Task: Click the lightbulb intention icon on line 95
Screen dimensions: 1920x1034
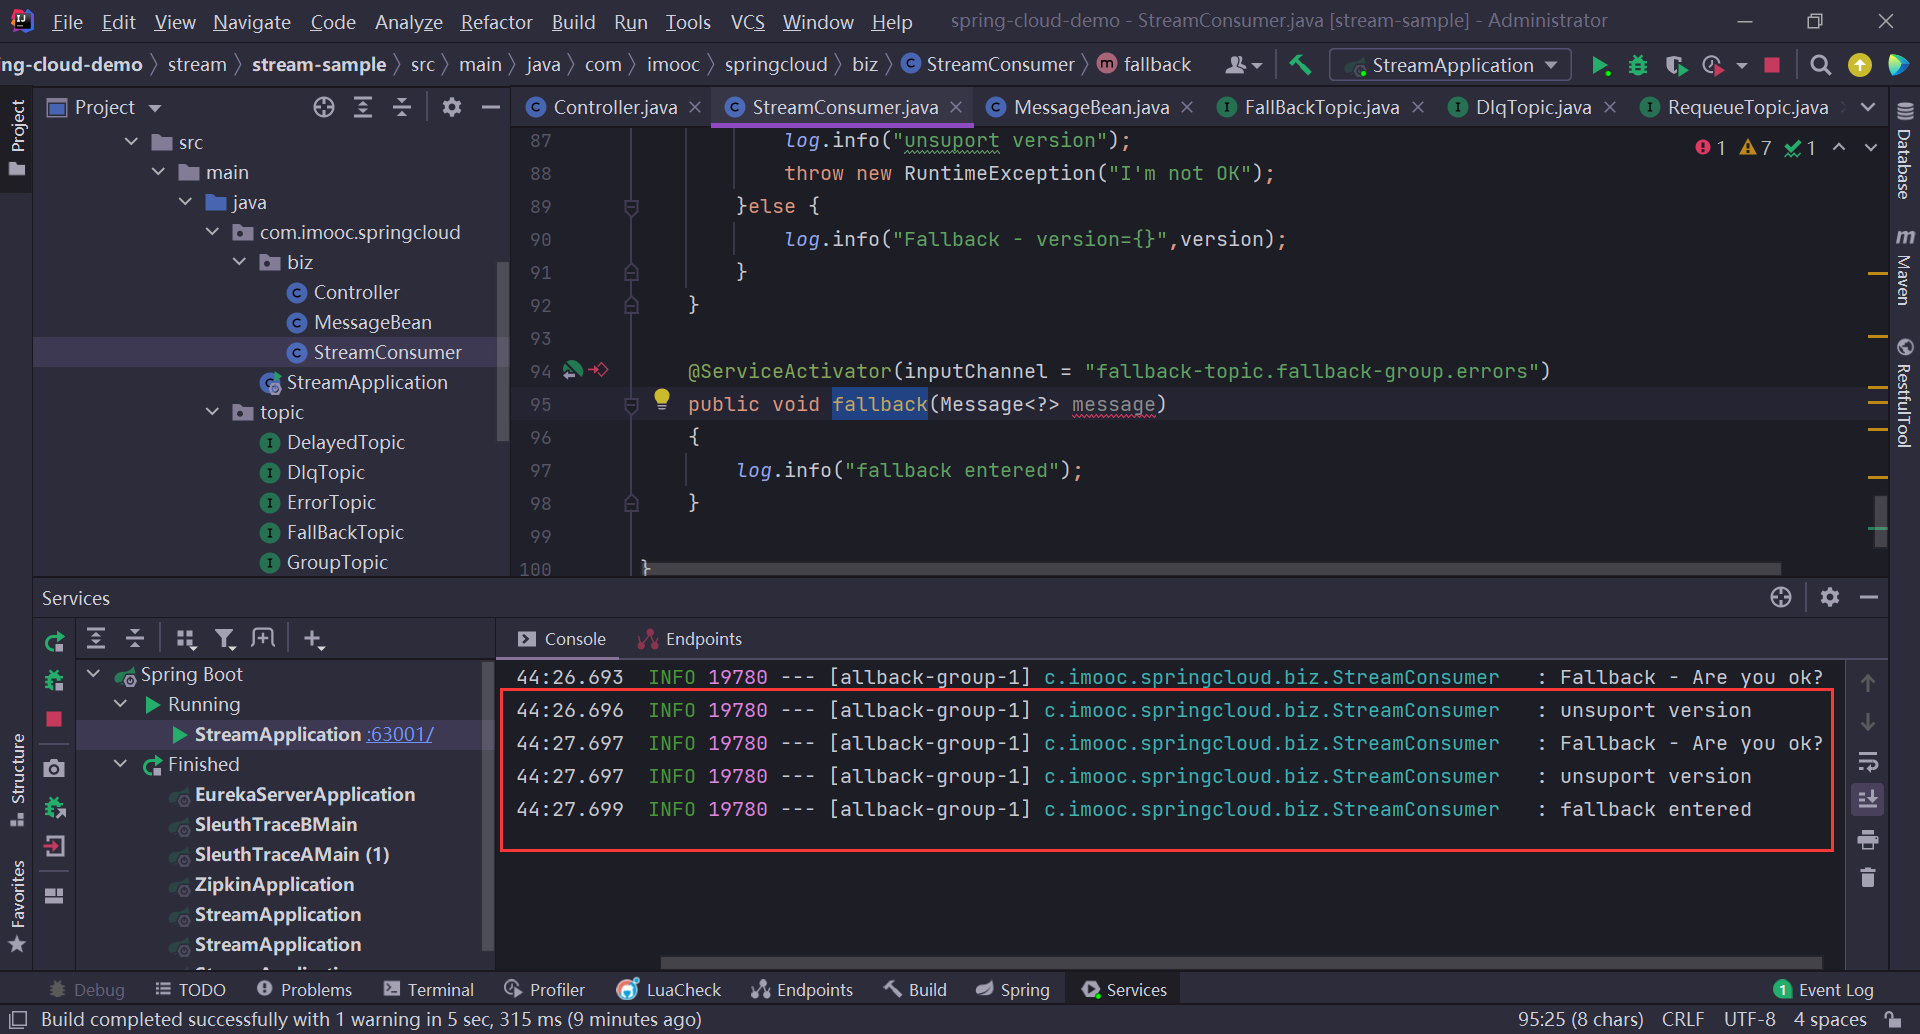Action: point(662,399)
